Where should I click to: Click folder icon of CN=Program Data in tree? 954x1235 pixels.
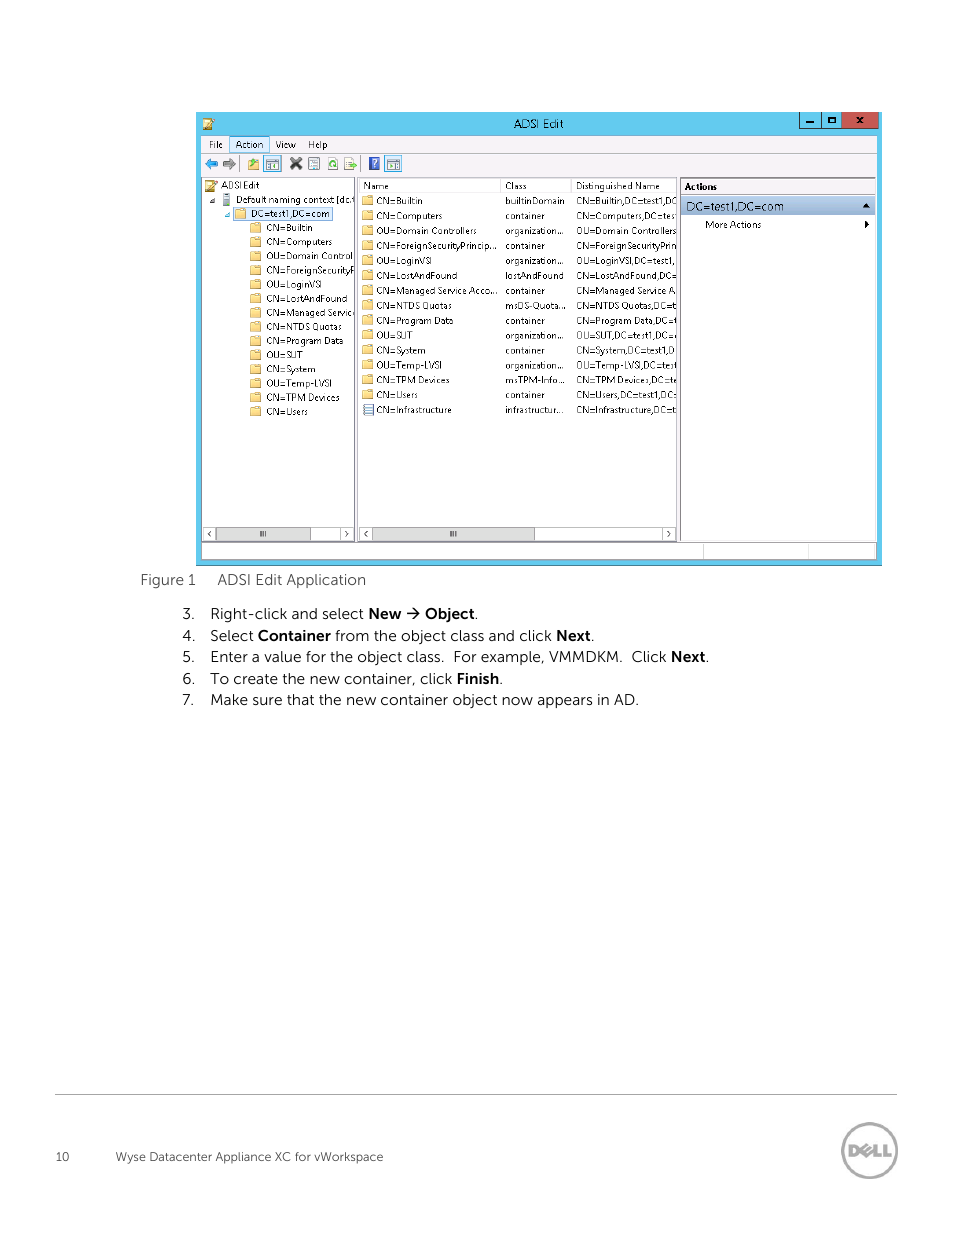pyautogui.click(x=256, y=341)
